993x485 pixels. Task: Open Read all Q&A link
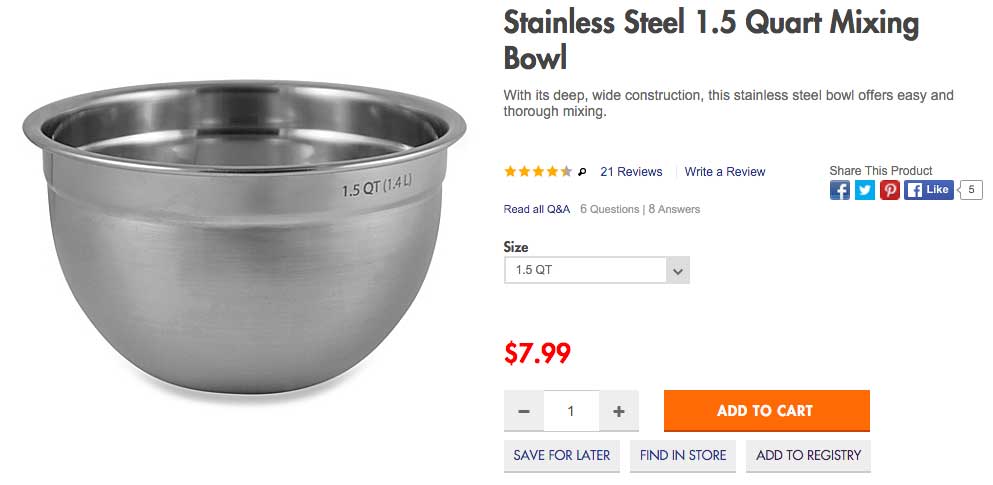point(537,209)
